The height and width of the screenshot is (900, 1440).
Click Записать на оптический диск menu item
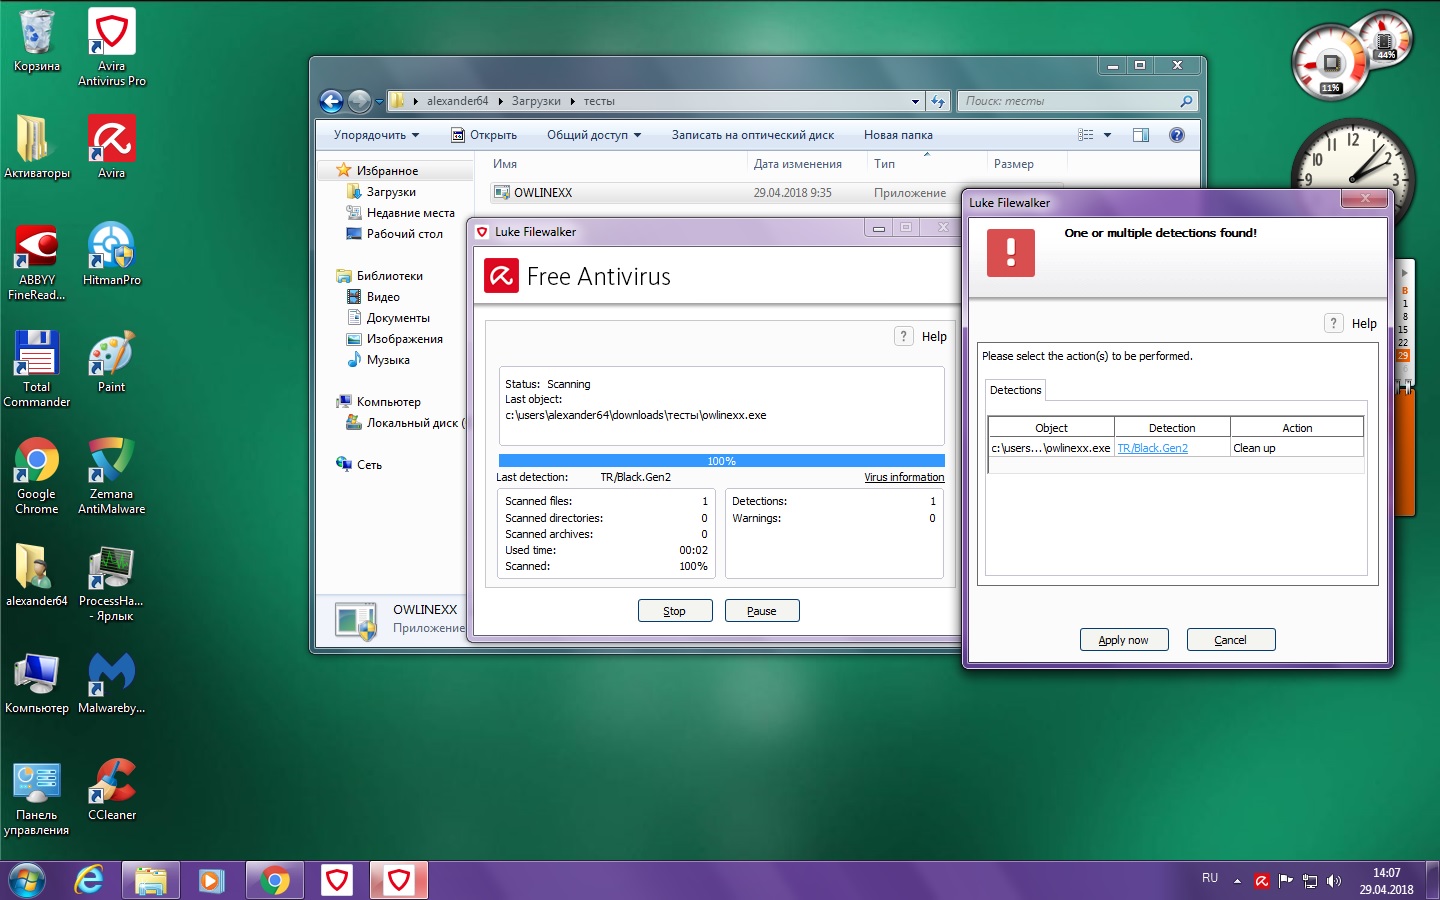[x=752, y=135]
